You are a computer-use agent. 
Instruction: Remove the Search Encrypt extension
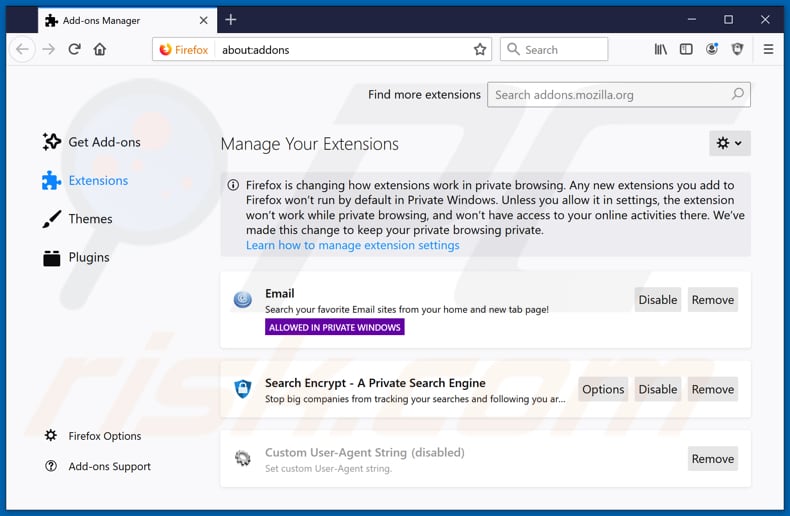(712, 390)
